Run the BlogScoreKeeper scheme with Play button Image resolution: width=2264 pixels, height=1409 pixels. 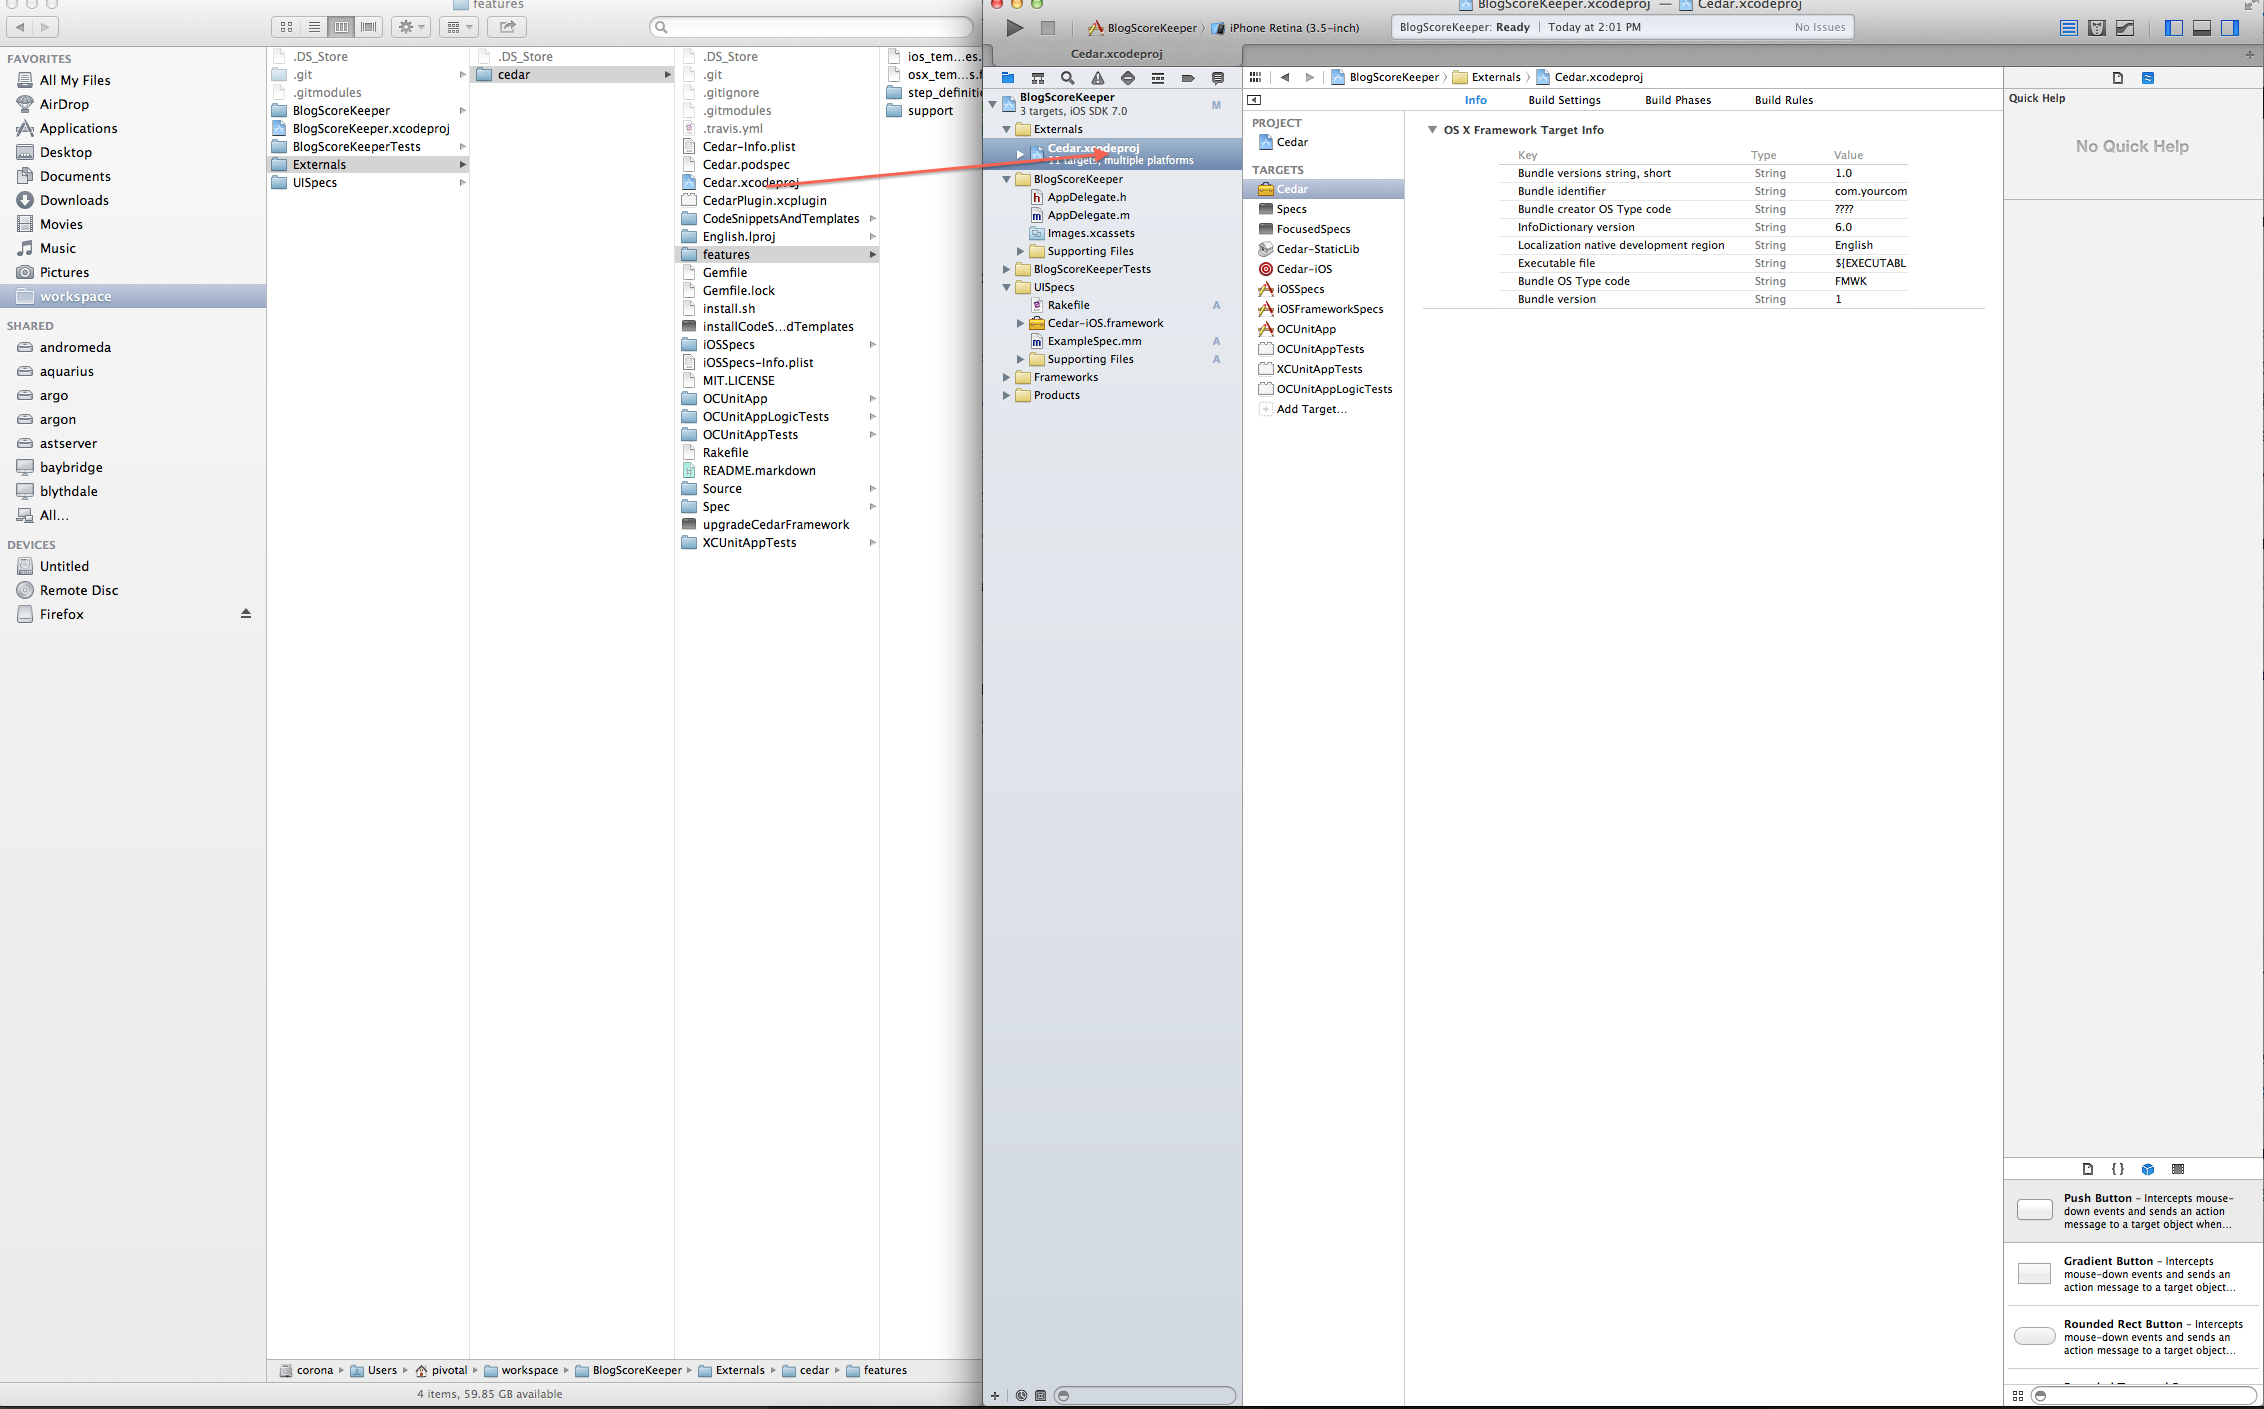pos(1015,28)
